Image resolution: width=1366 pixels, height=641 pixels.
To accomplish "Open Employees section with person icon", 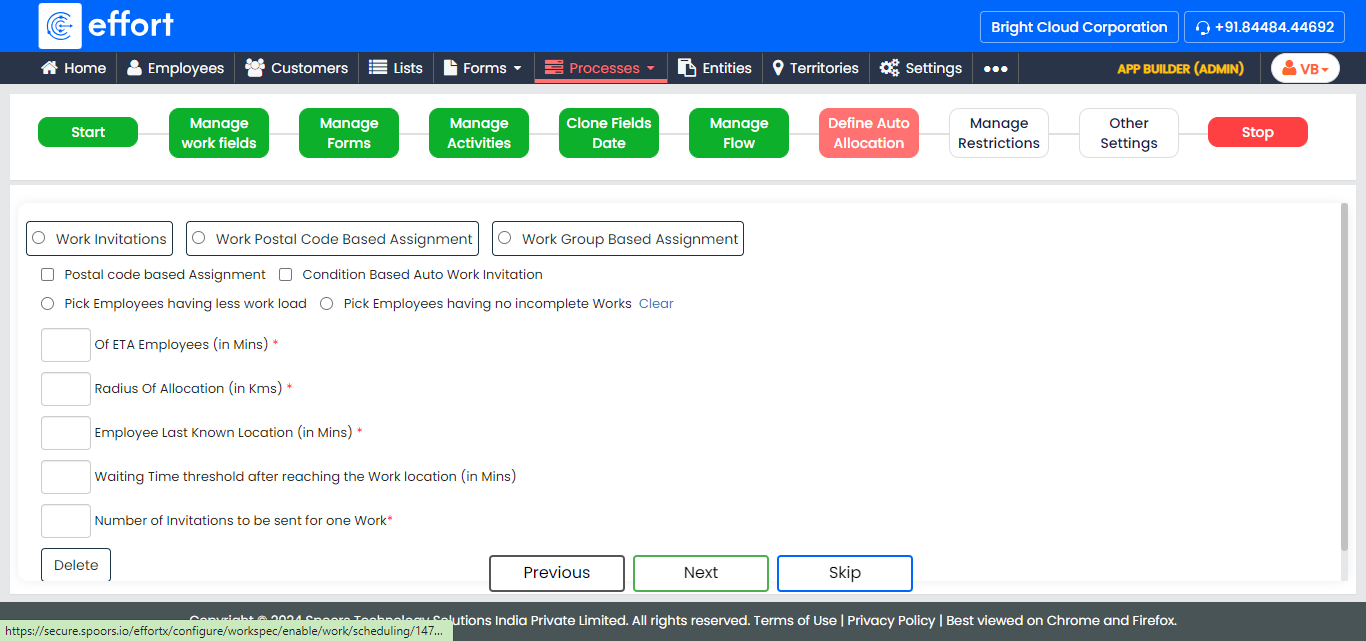I will pos(134,68).
